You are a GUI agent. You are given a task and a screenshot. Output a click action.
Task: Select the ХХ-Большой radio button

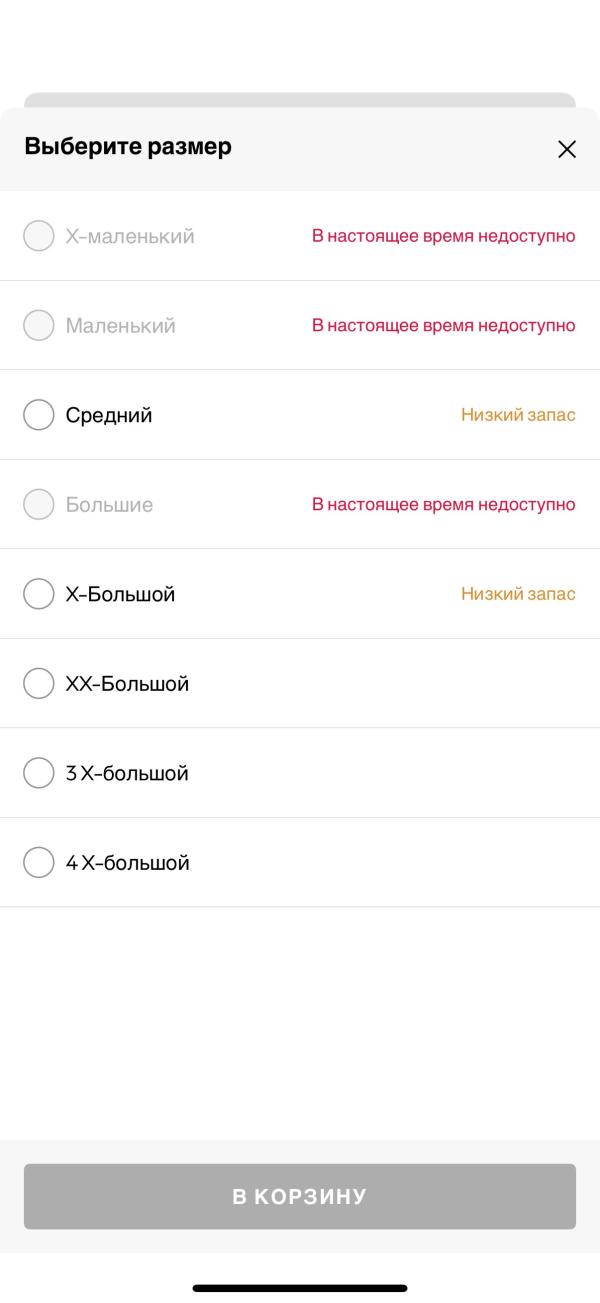pos(38,684)
